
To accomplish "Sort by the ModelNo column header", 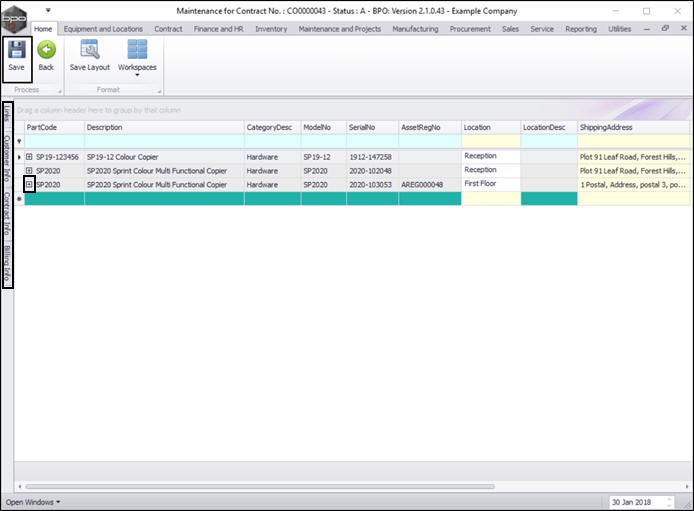I will coord(323,127).
